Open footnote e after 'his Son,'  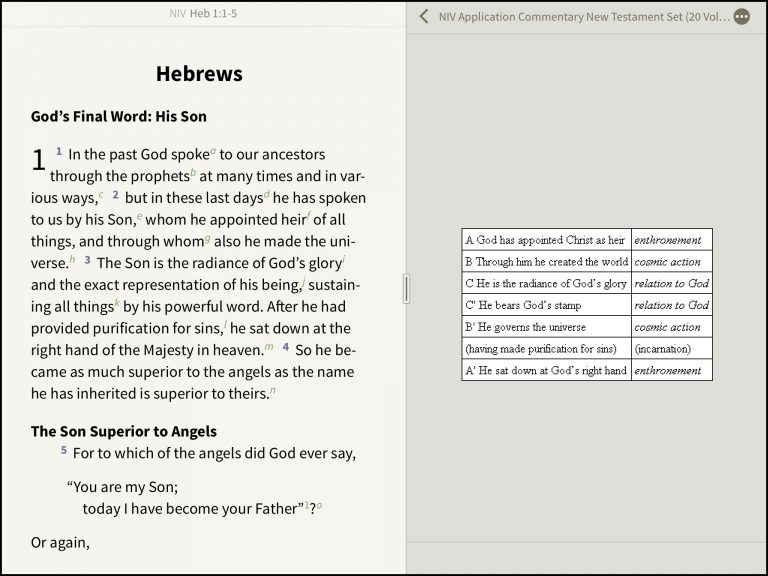(140, 216)
